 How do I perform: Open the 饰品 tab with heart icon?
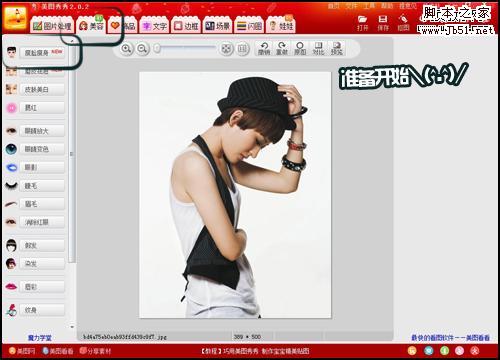[123, 26]
